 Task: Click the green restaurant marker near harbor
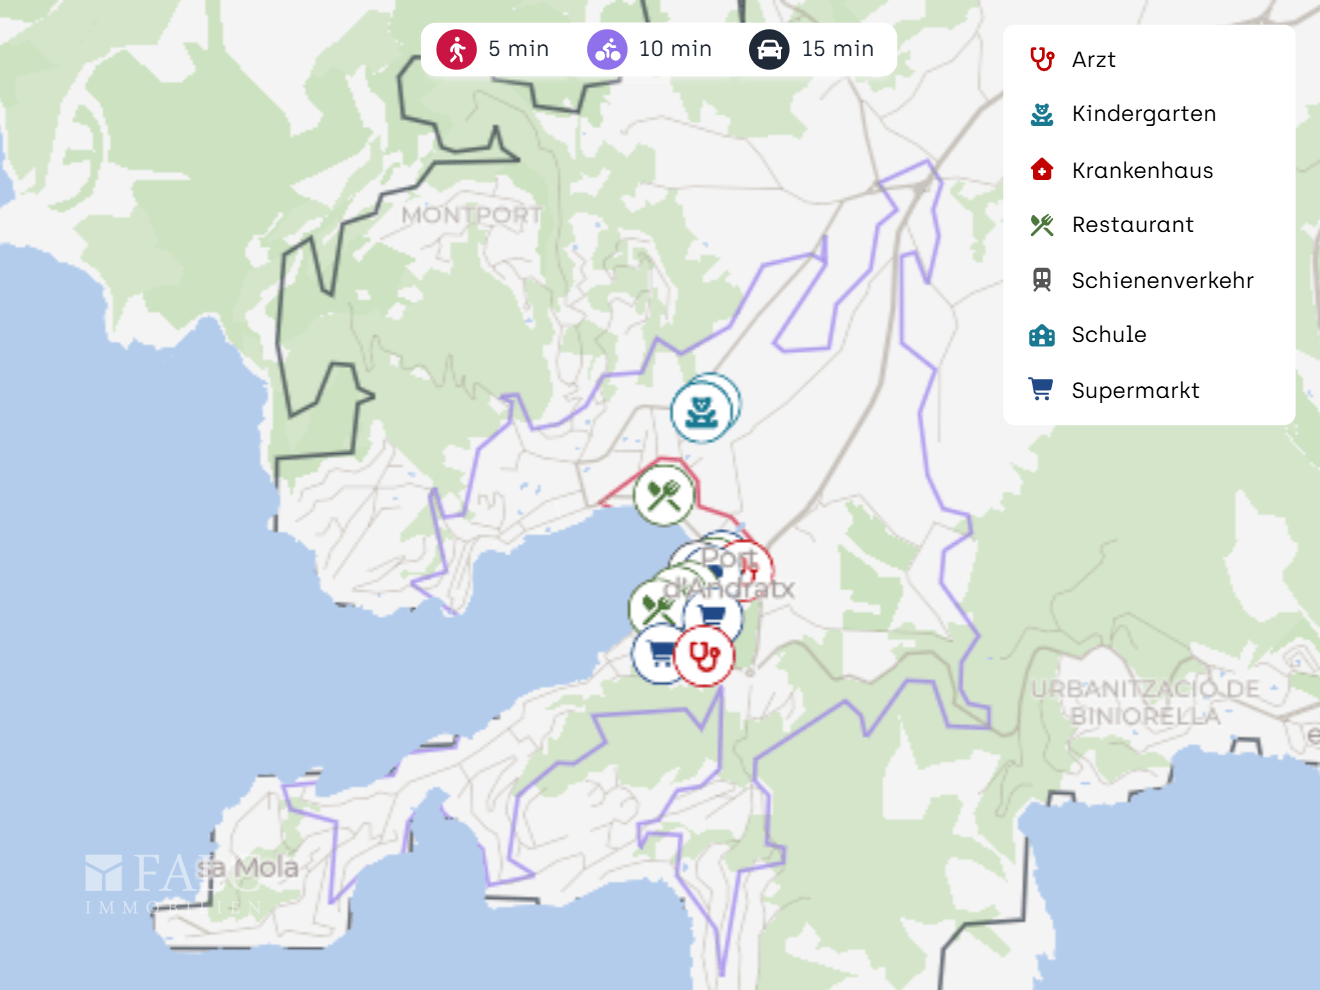(656, 608)
